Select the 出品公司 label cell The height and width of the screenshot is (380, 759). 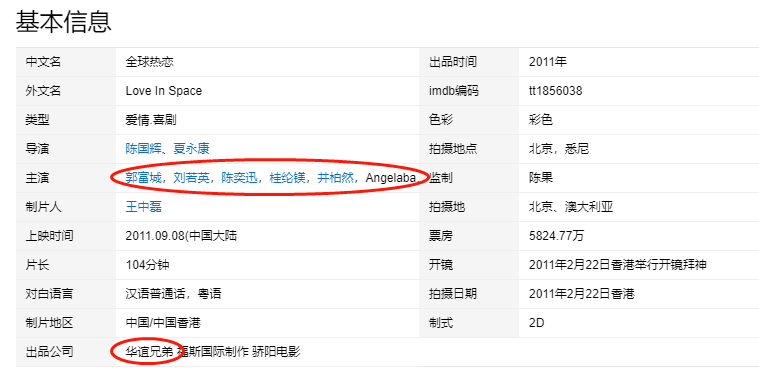click(x=66, y=352)
